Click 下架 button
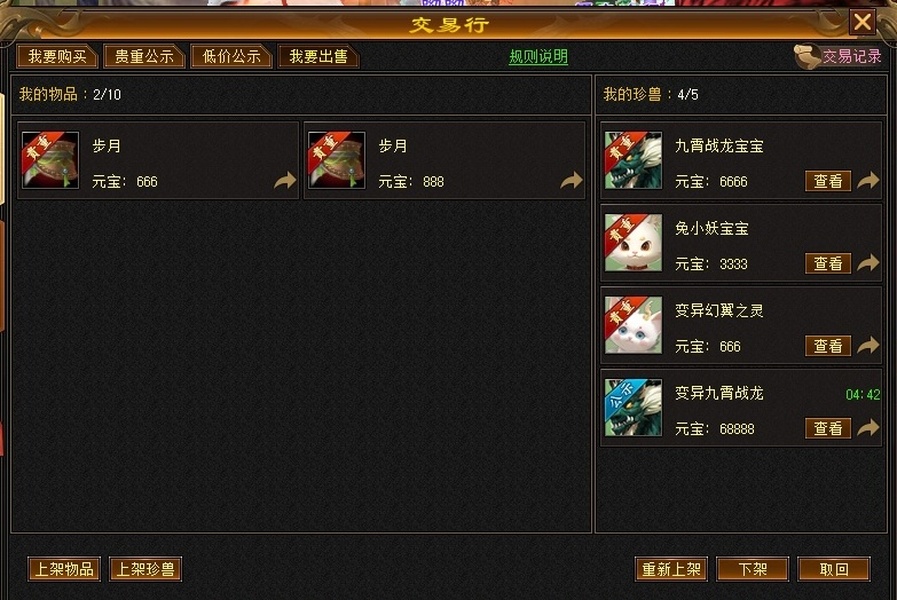Viewport: 897px width, 600px height. click(752, 569)
